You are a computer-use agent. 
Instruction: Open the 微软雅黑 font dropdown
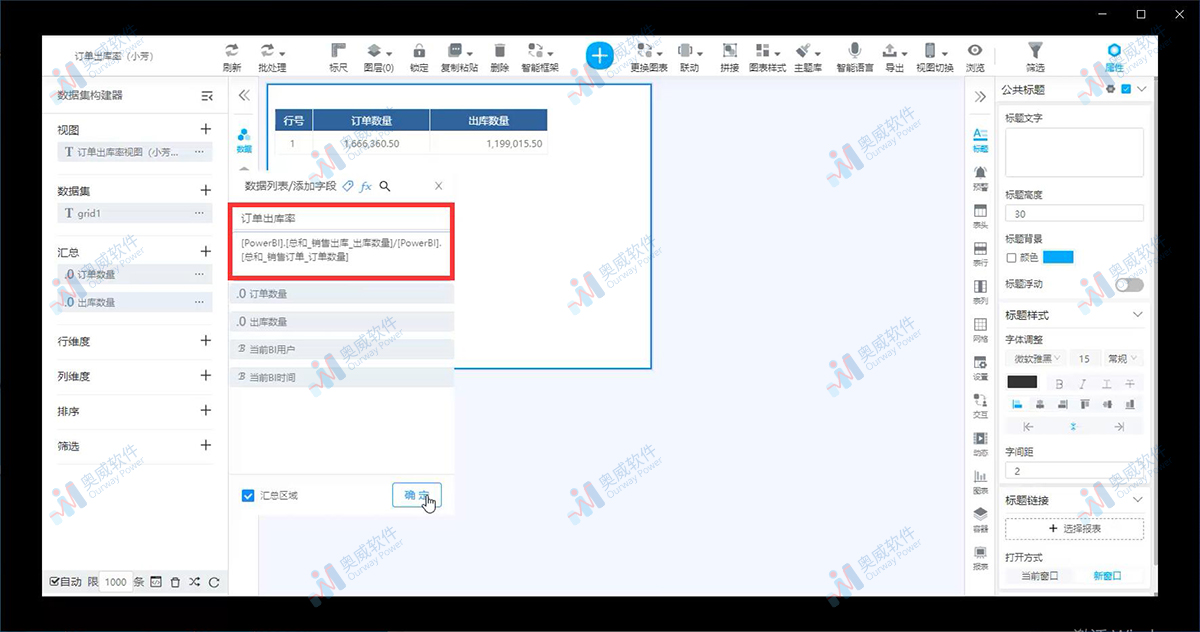click(1035, 358)
